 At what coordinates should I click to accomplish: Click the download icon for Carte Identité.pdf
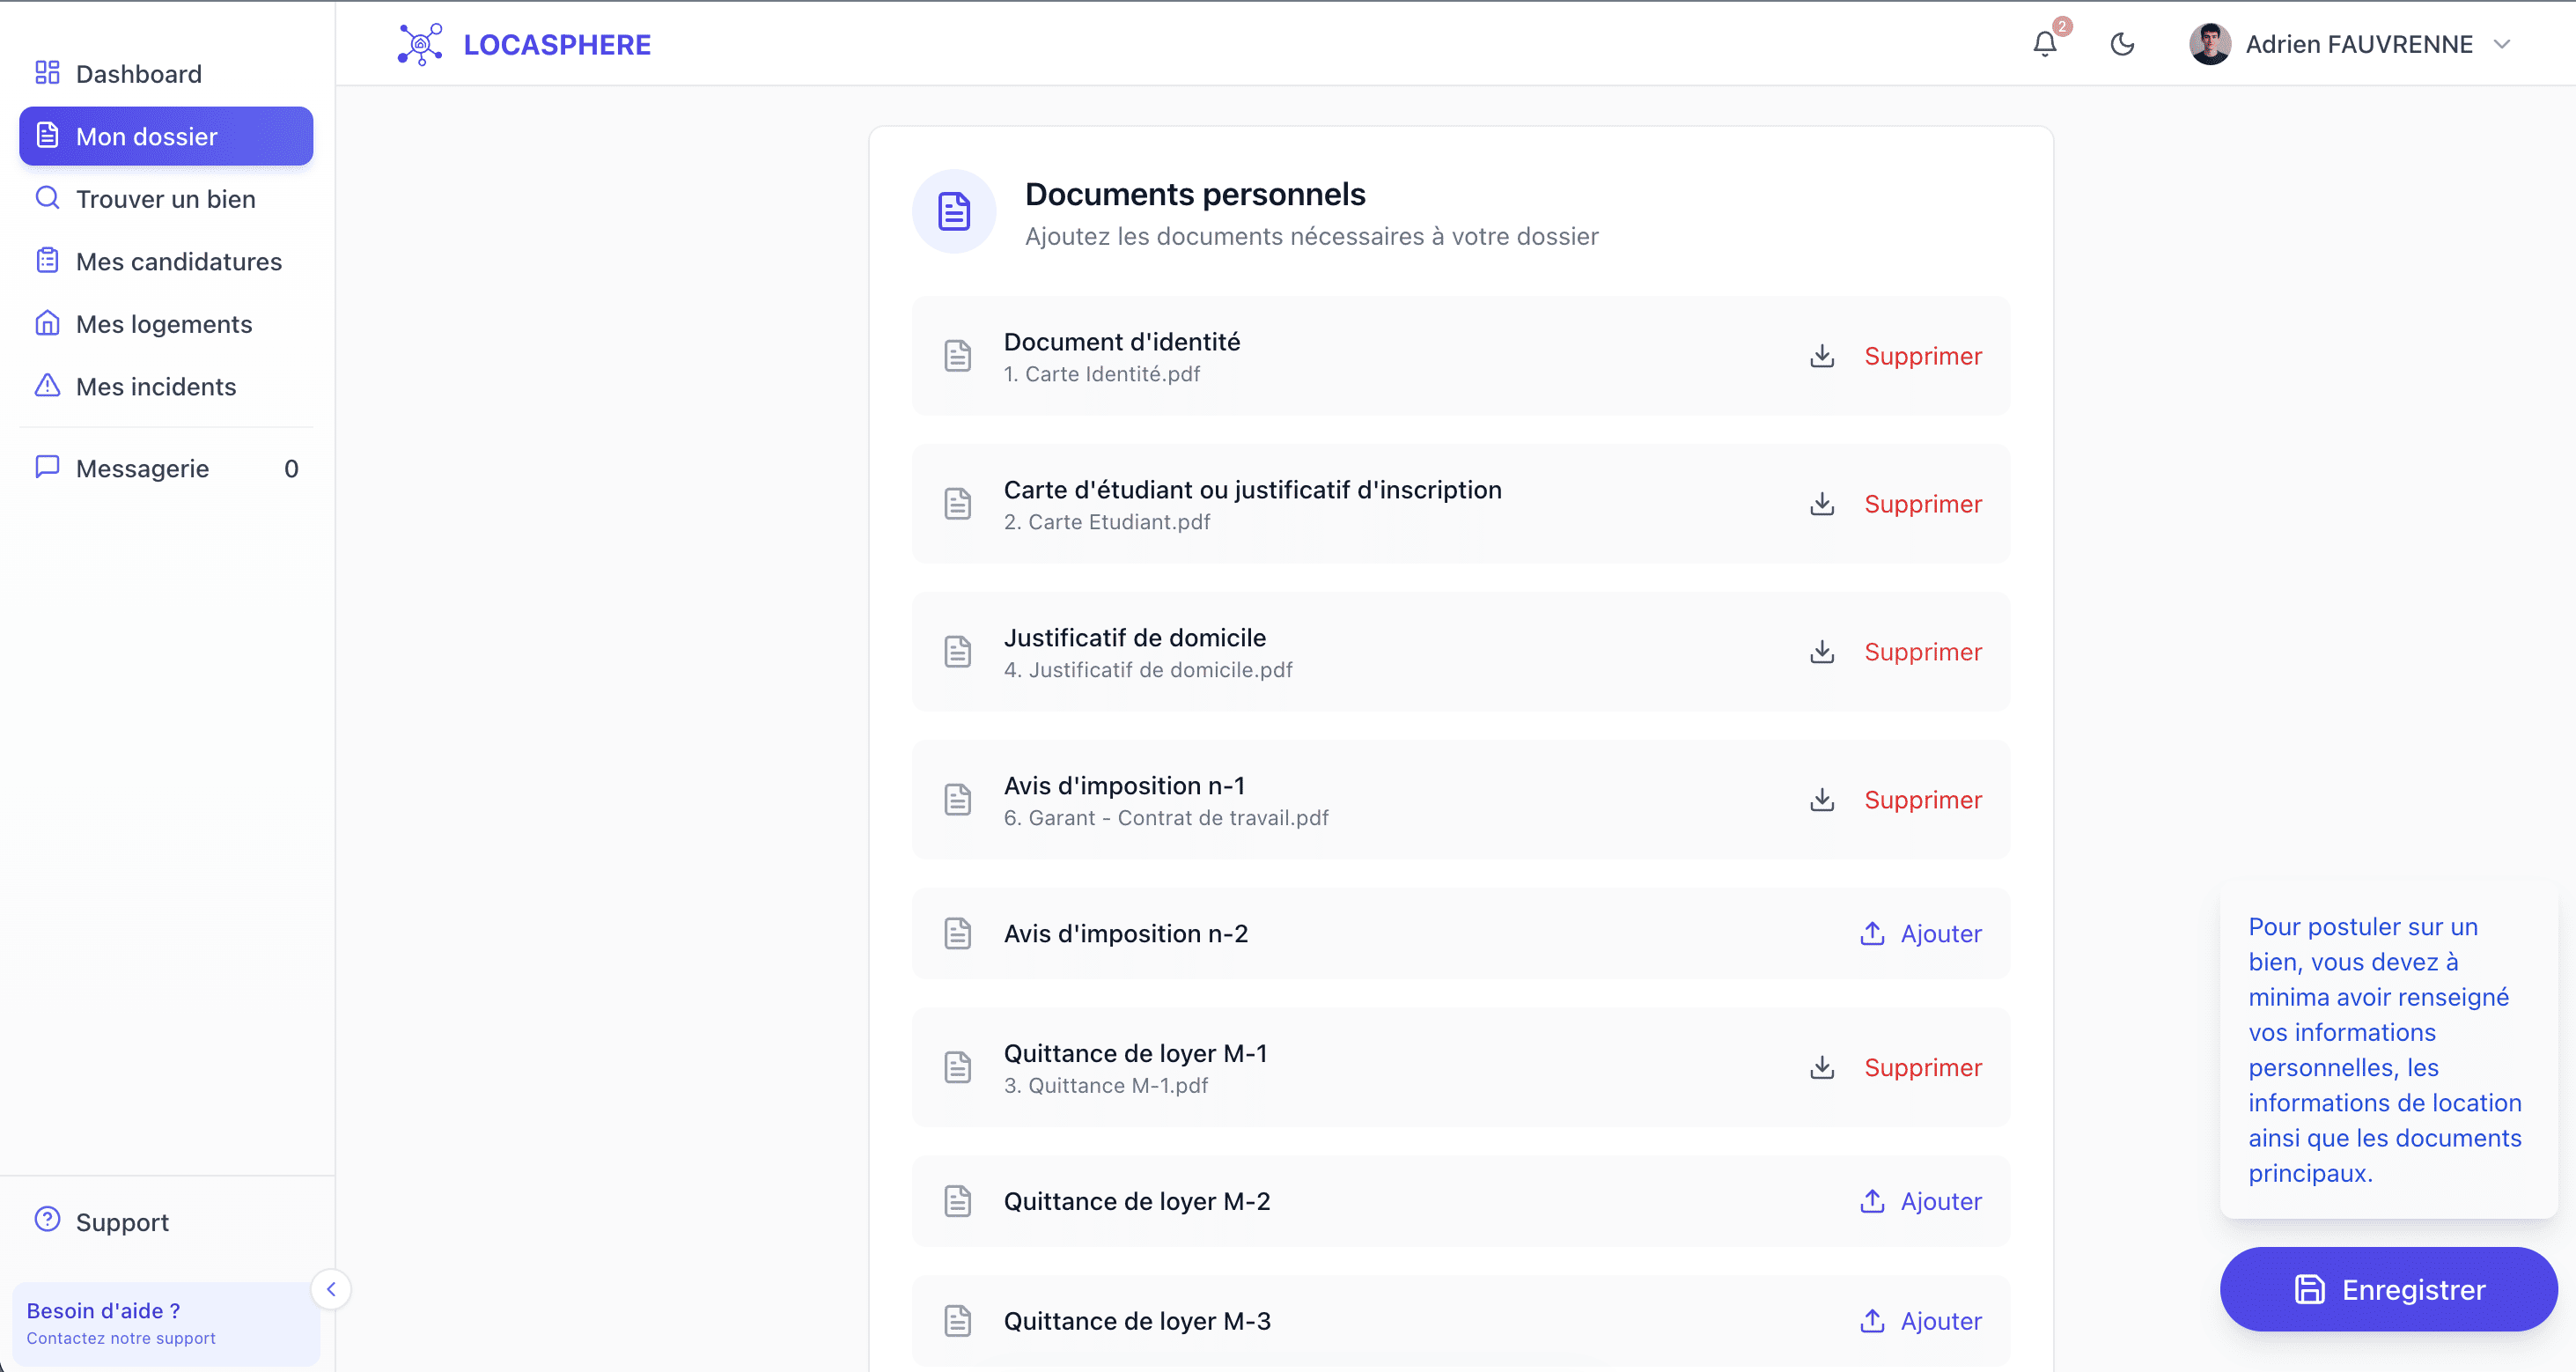click(1822, 356)
